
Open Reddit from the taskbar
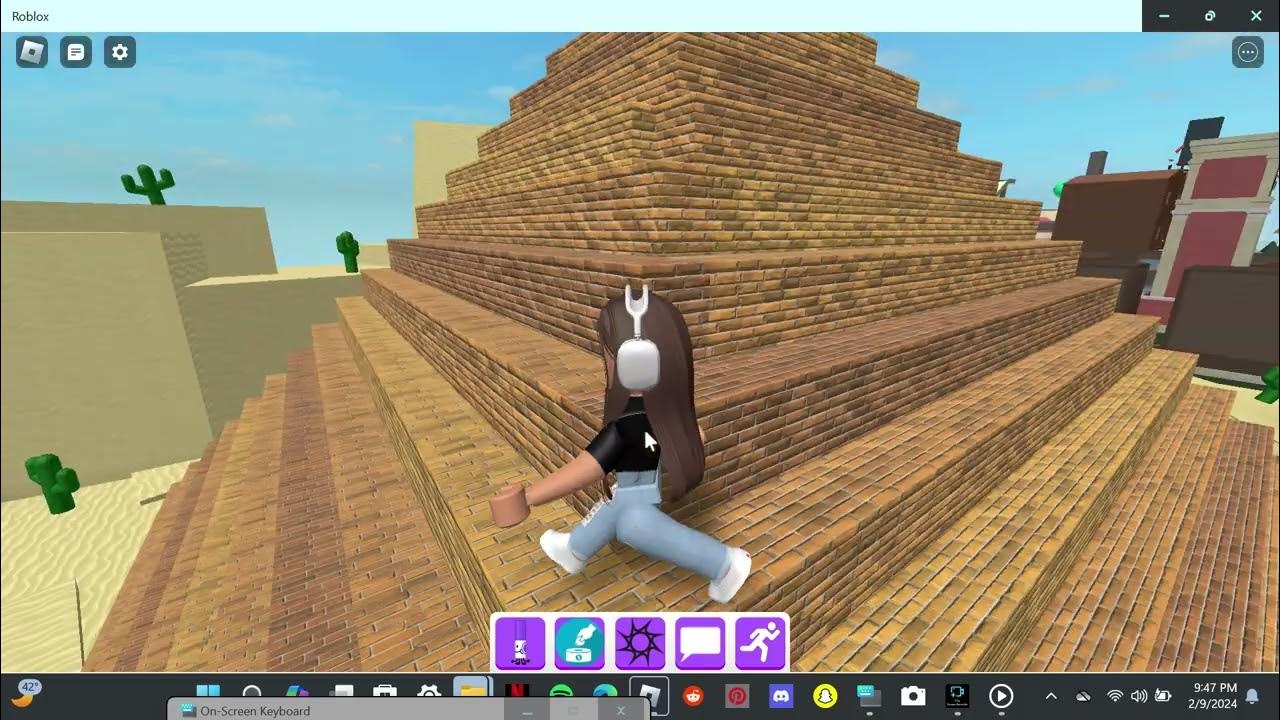click(x=692, y=696)
